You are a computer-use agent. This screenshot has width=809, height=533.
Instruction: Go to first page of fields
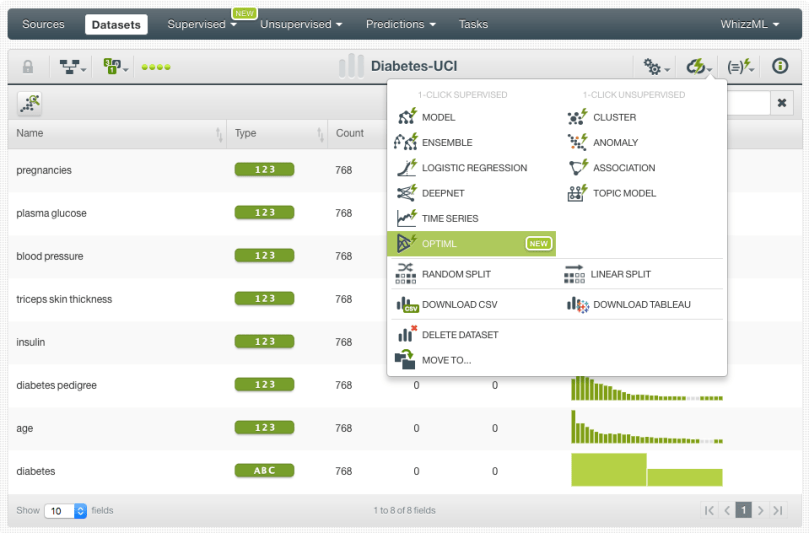(x=709, y=510)
